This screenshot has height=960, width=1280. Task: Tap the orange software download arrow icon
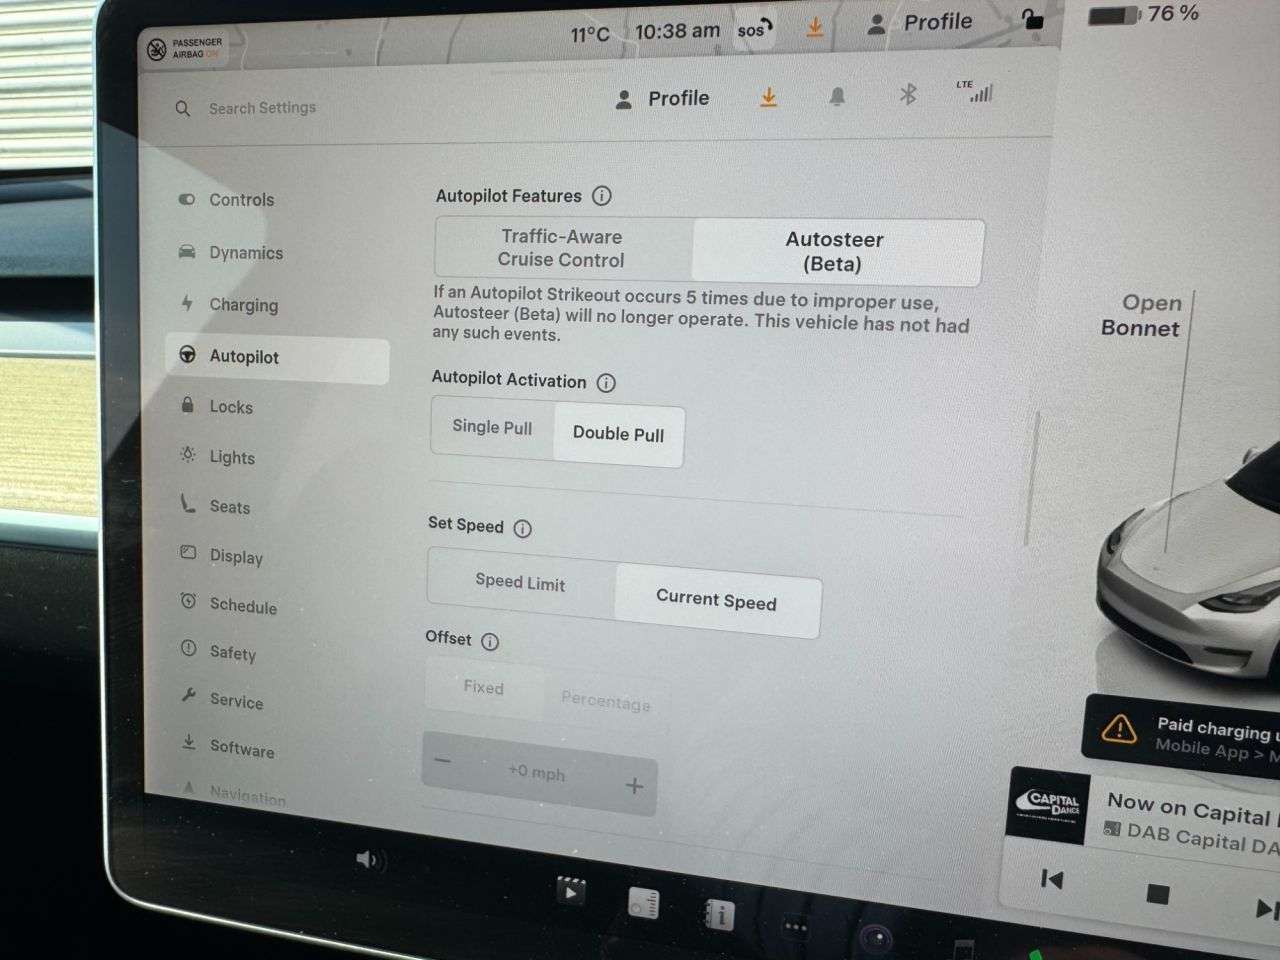tap(768, 97)
